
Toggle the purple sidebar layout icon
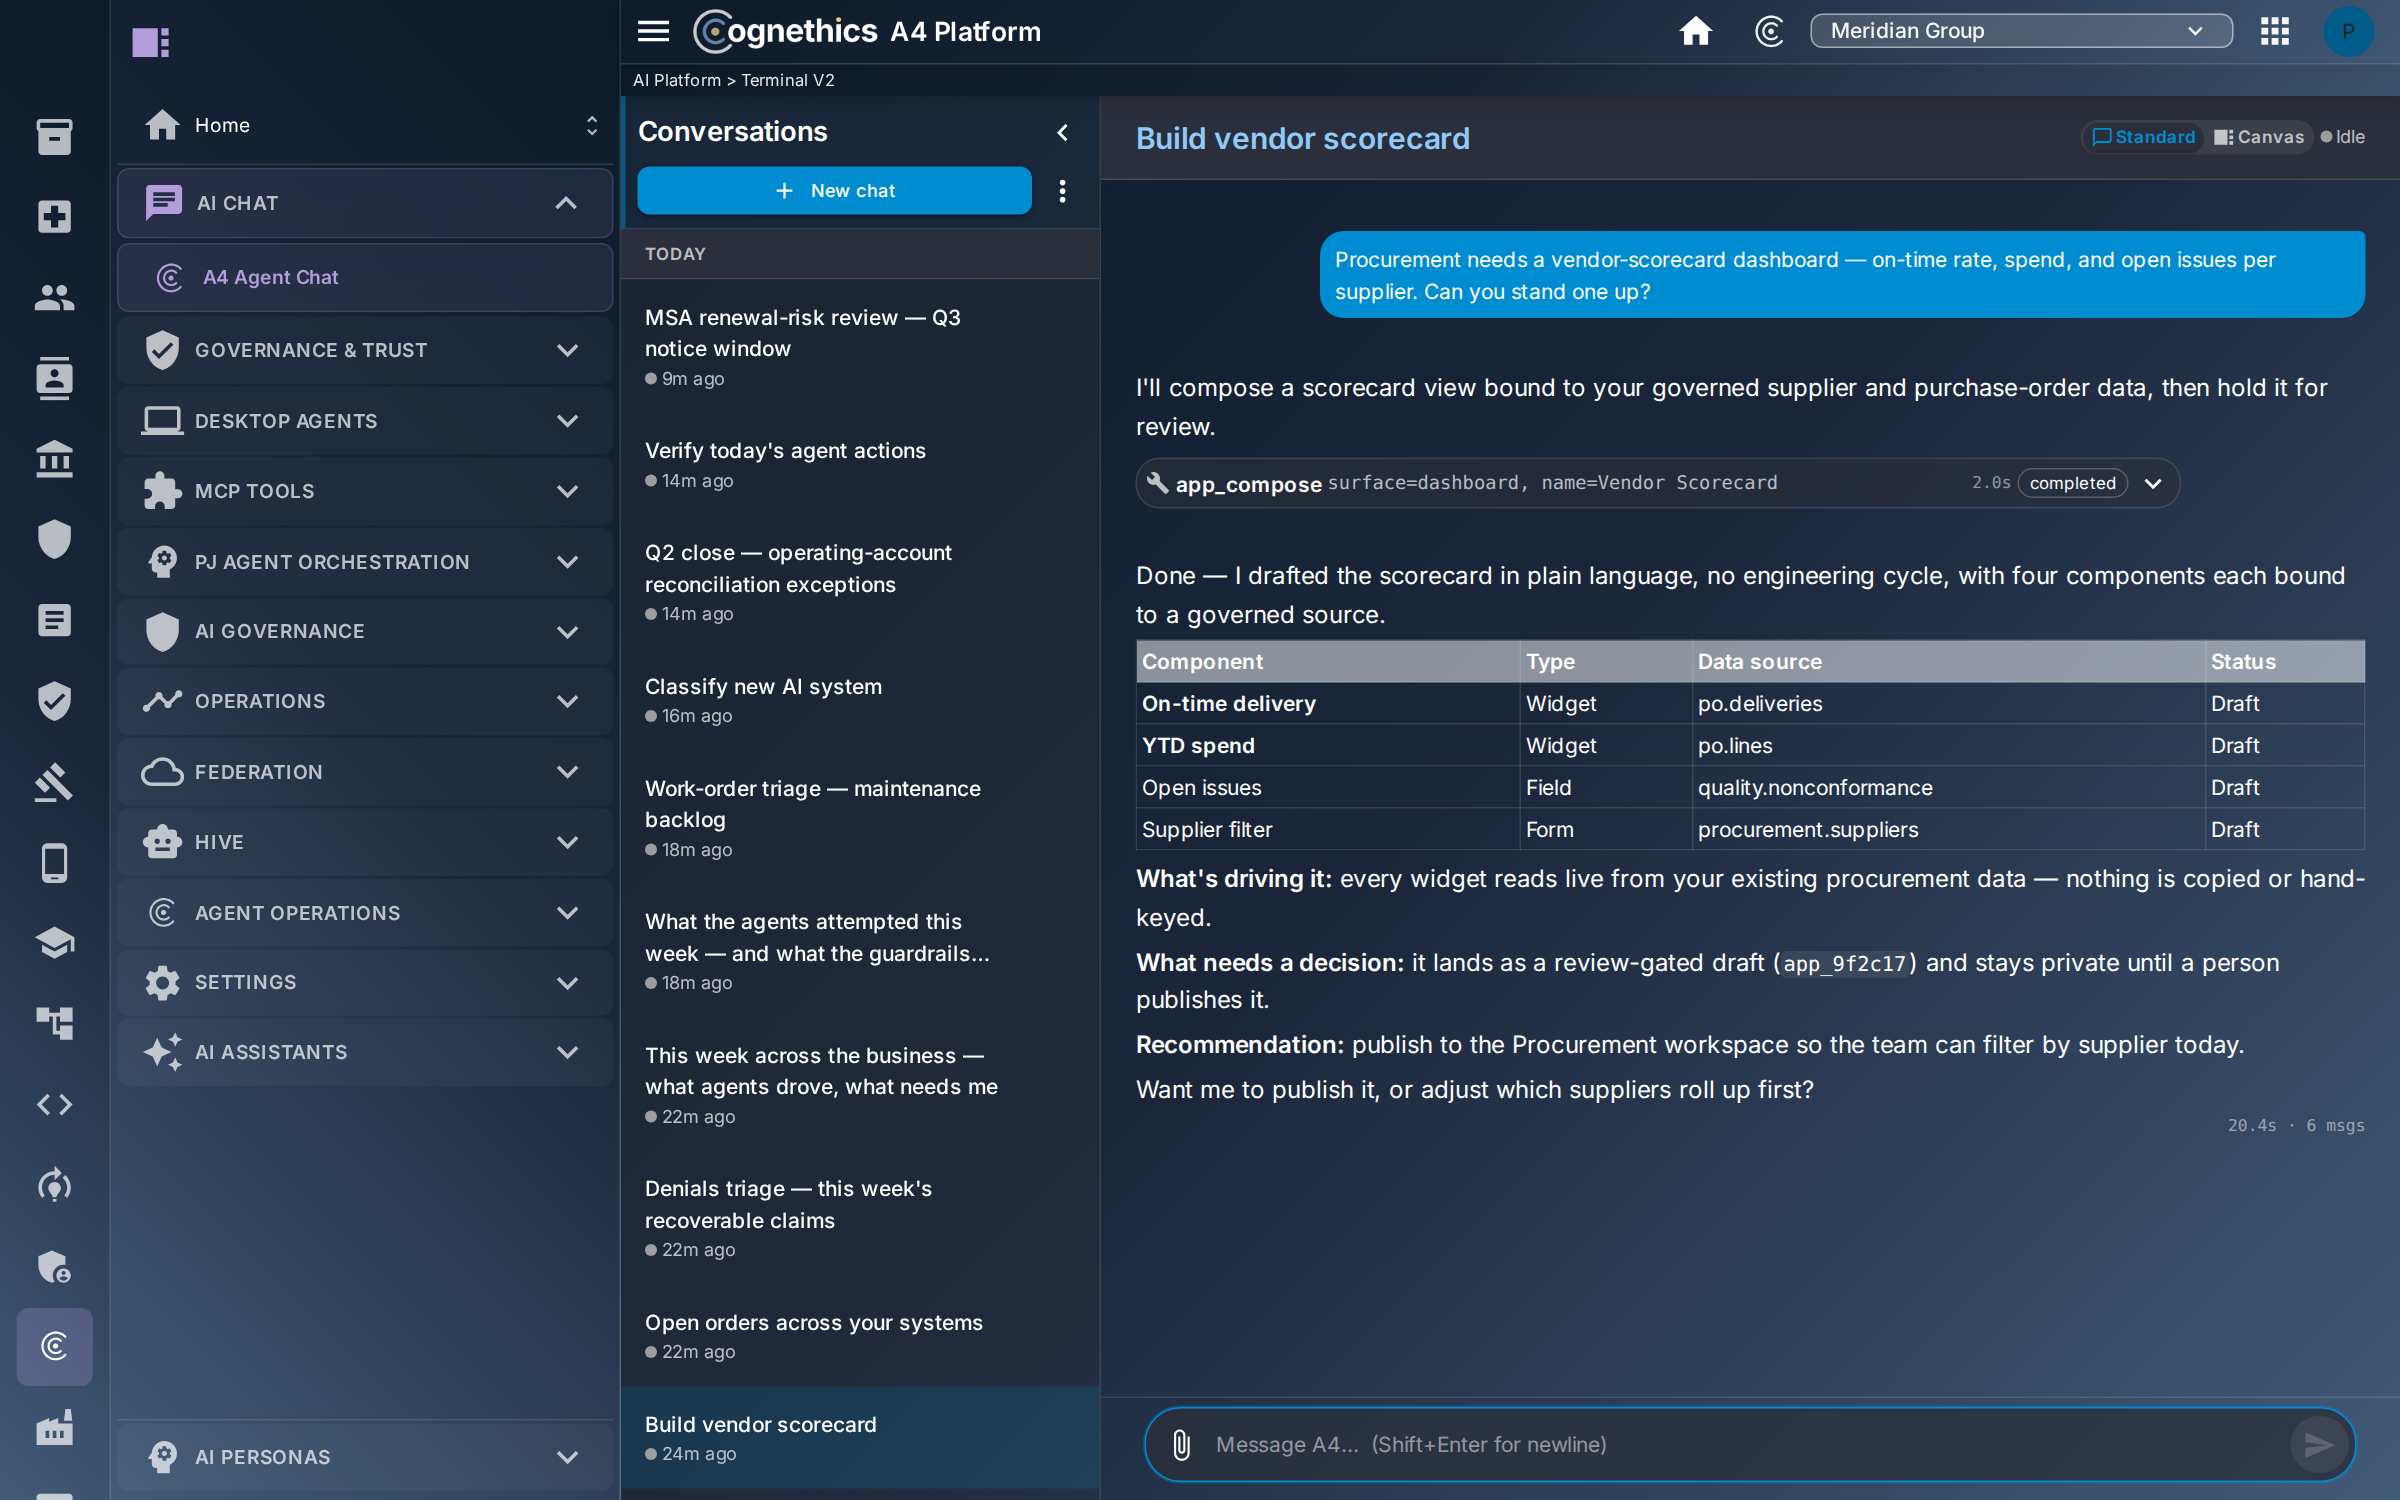click(x=151, y=42)
